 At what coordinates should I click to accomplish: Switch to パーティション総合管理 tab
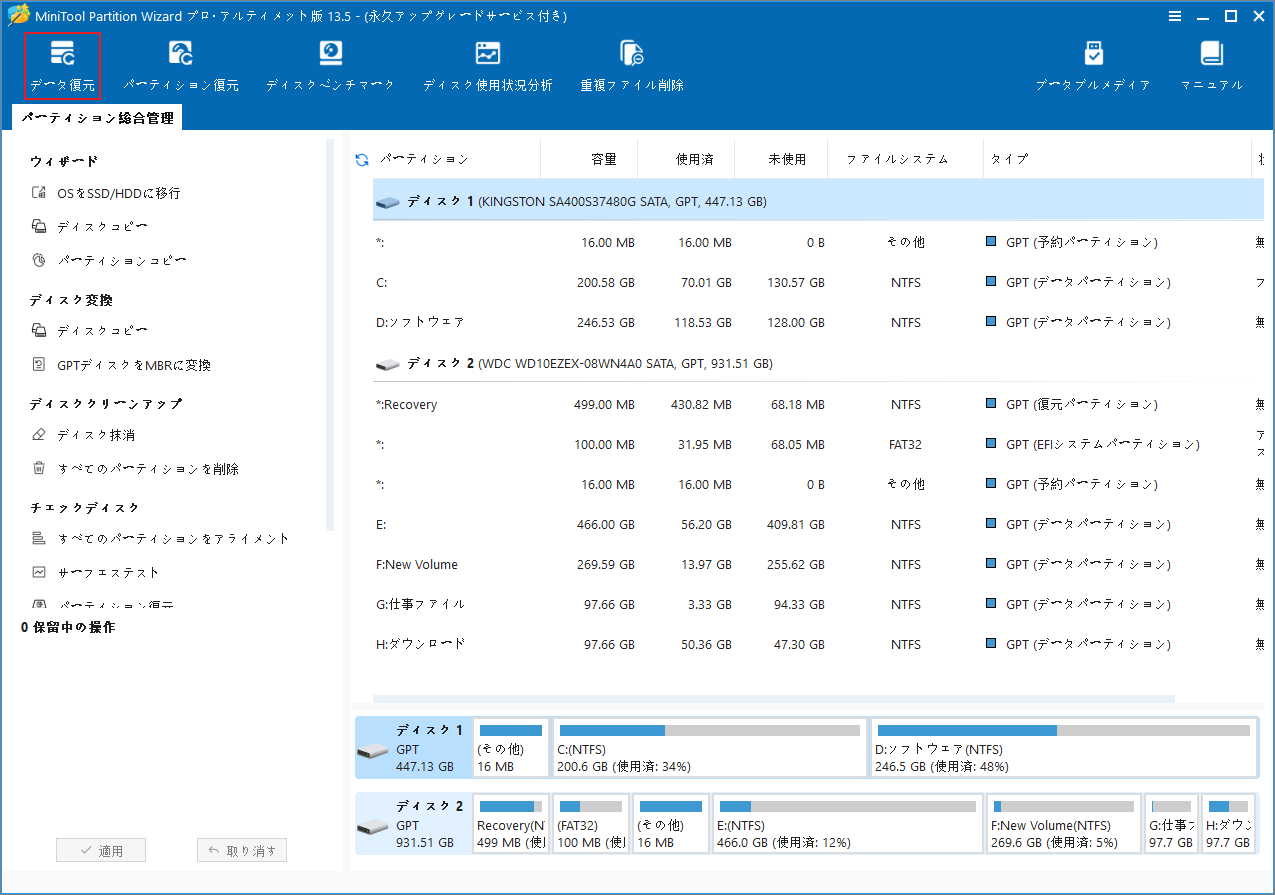(x=100, y=116)
